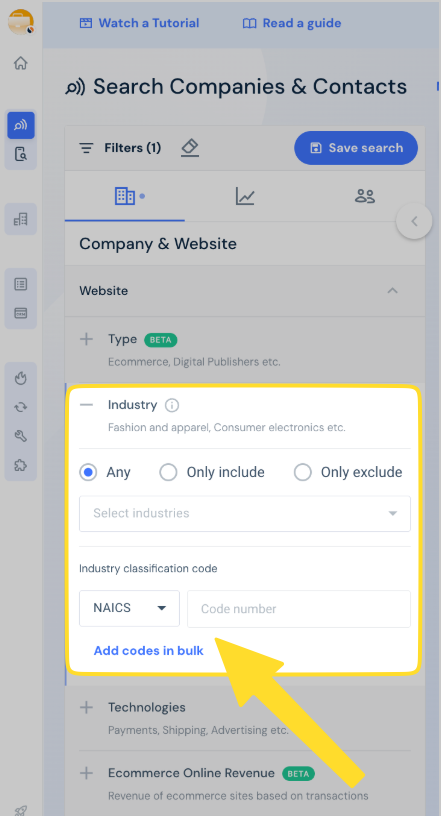Click the sidebar wrench tools icon
Viewport: 441px width, 816px height.
tap(20, 436)
